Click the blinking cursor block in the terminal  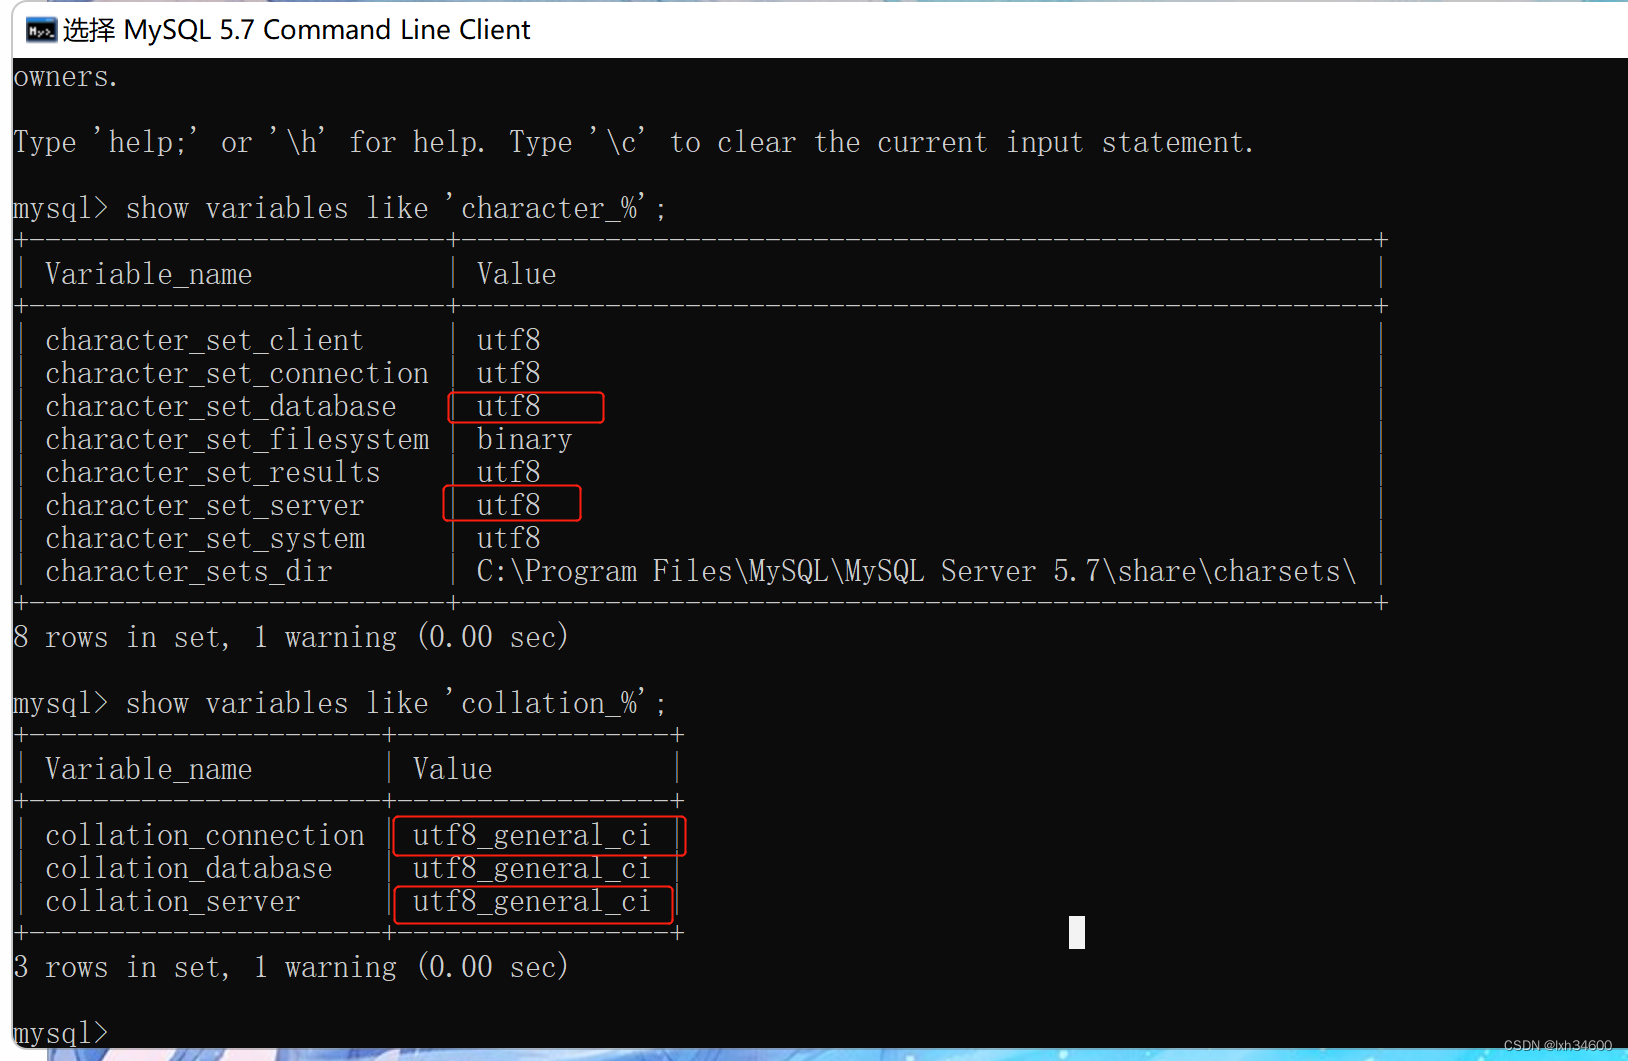tap(1076, 932)
